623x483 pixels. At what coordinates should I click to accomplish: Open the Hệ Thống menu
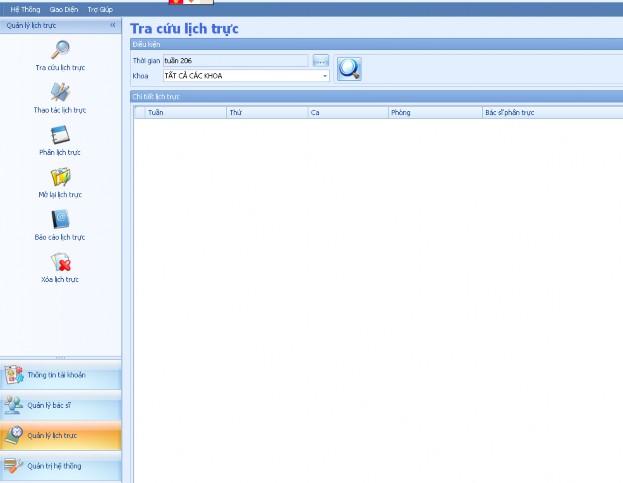click(23, 9)
